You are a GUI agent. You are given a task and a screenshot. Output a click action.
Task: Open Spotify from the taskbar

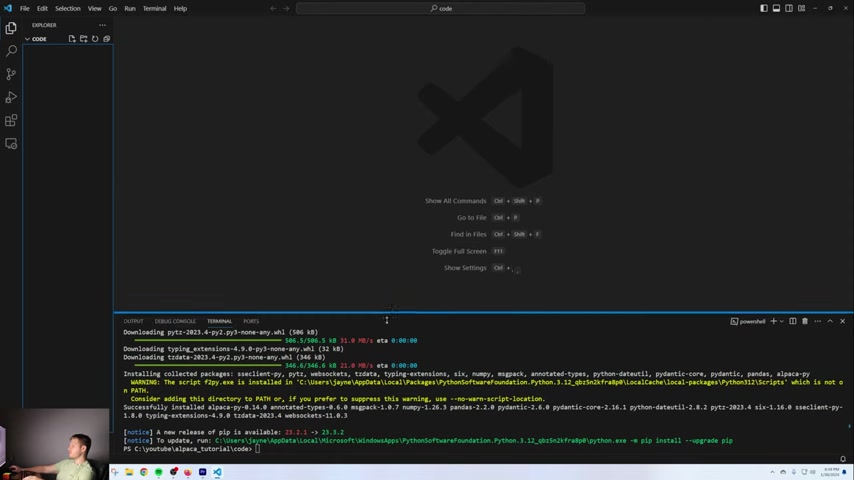(x=158, y=472)
